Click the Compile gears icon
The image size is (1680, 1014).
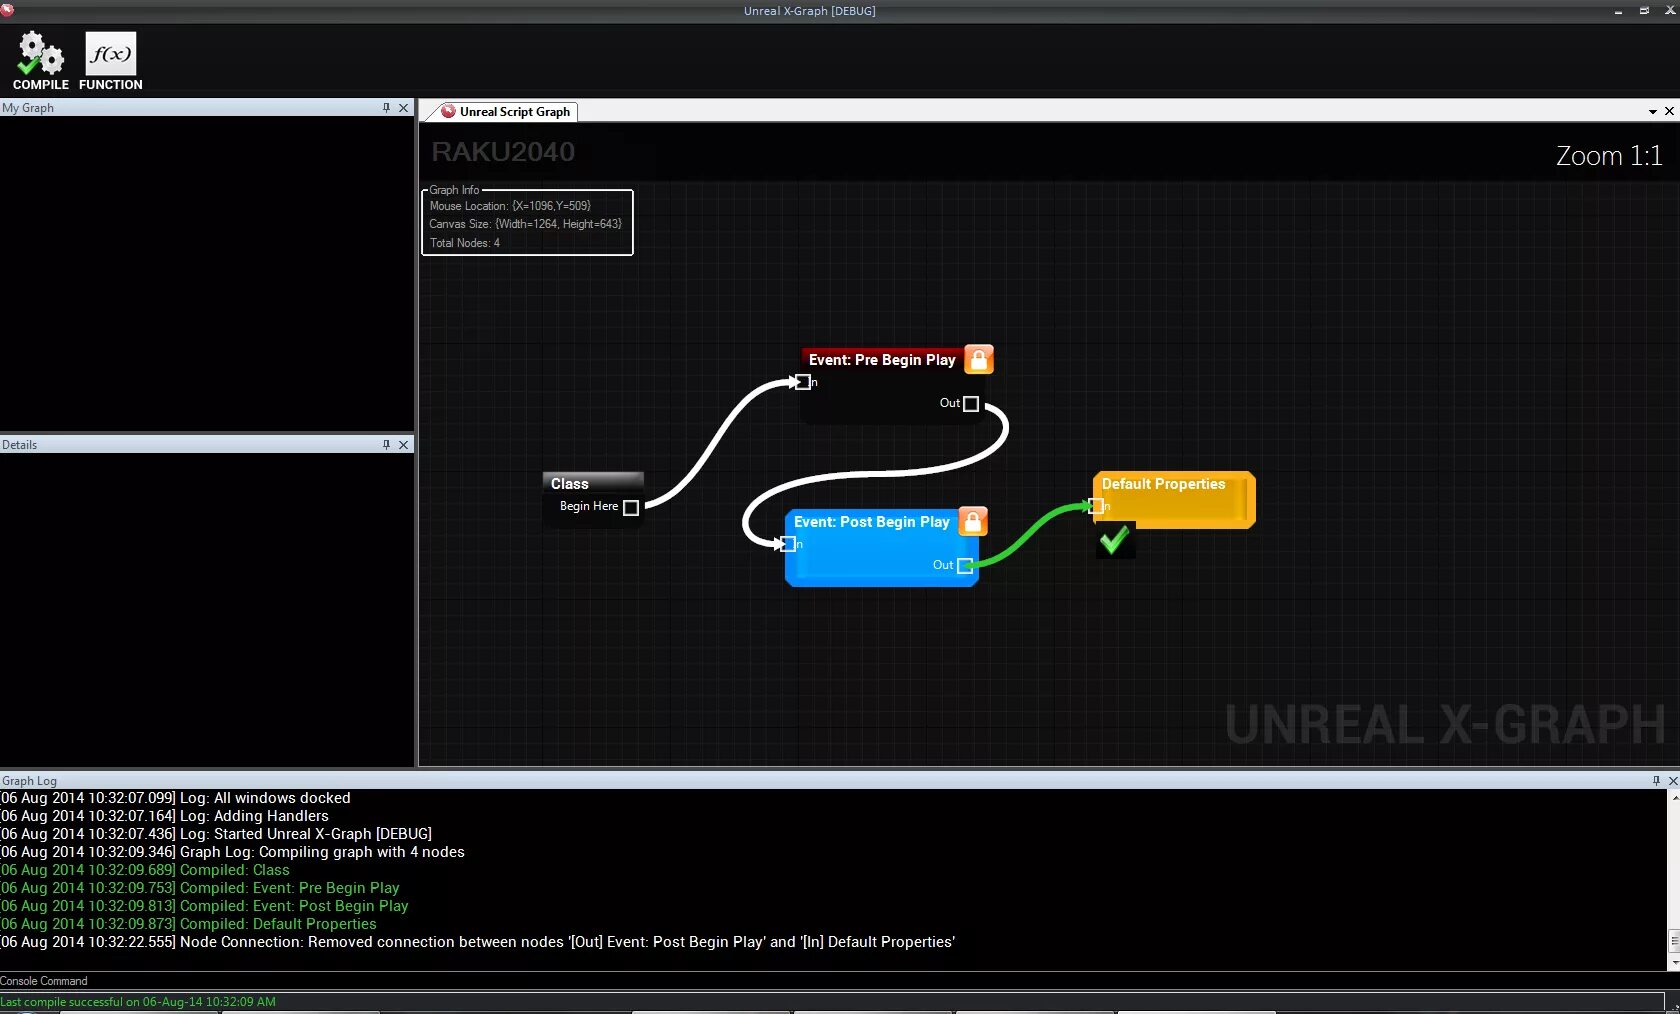coord(40,53)
